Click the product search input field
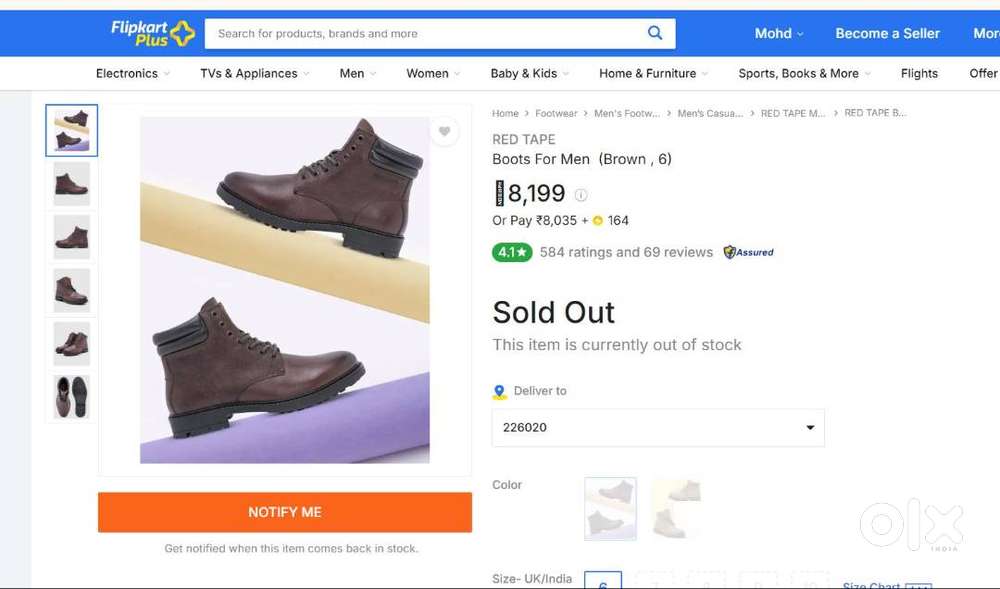Image resolution: width=1000 pixels, height=589 pixels. tap(425, 33)
